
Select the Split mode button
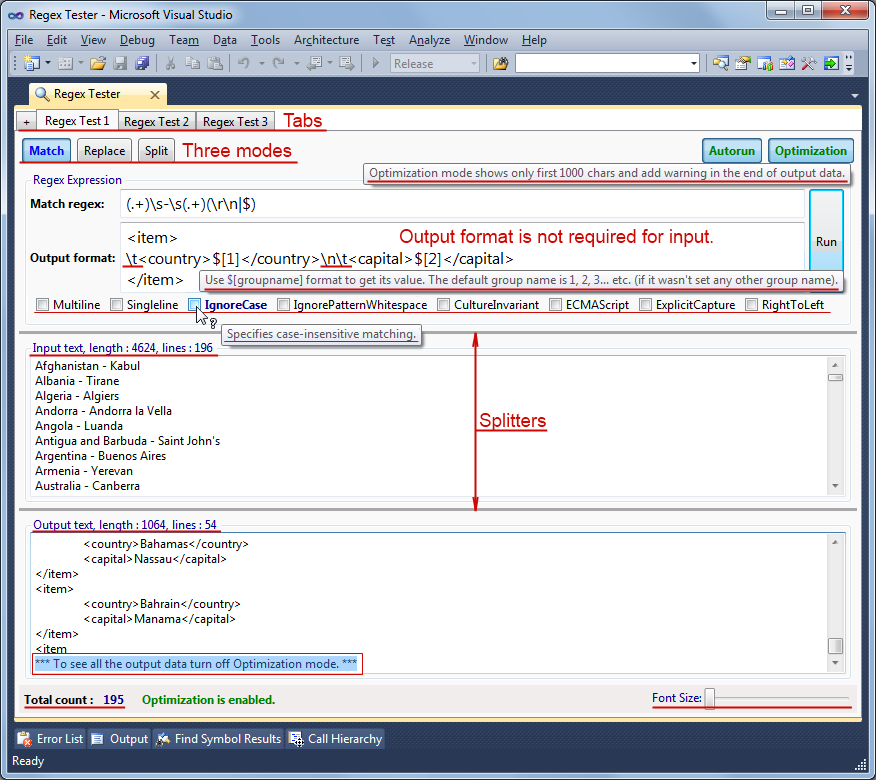pos(156,151)
